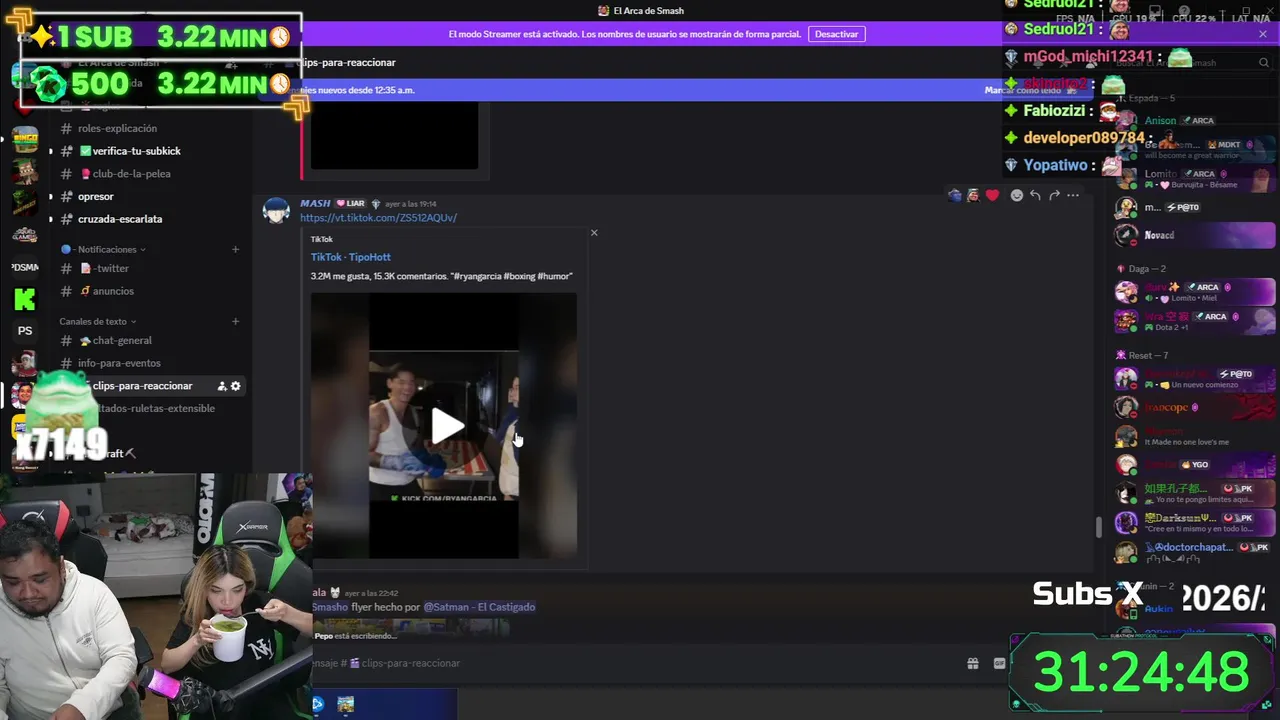The width and height of the screenshot is (1280, 720).
Task: Reply to MASH's message
Action: click(x=1035, y=195)
